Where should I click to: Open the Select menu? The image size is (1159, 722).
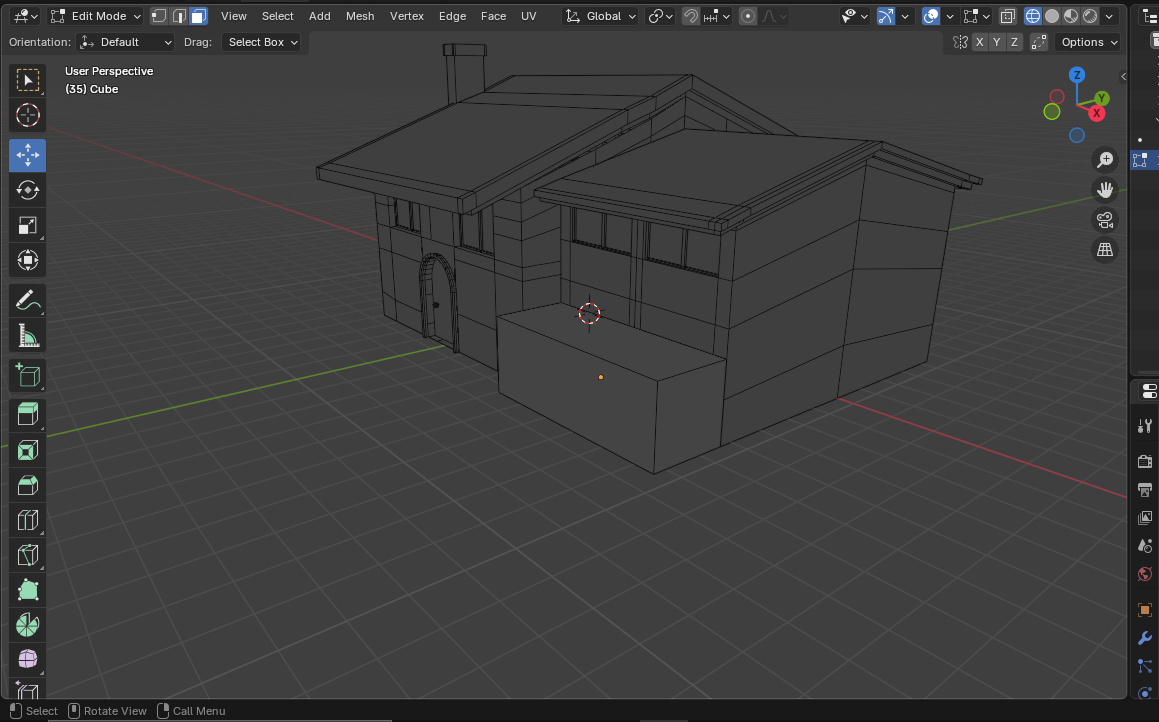point(278,16)
